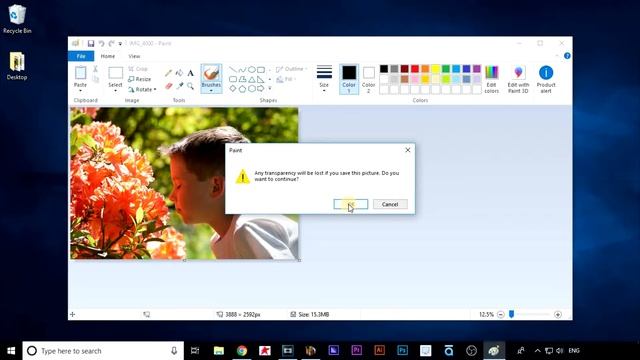The image size is (640, 360).
Task: Select the Fill with color bucket tool
Action: [179, 73]
